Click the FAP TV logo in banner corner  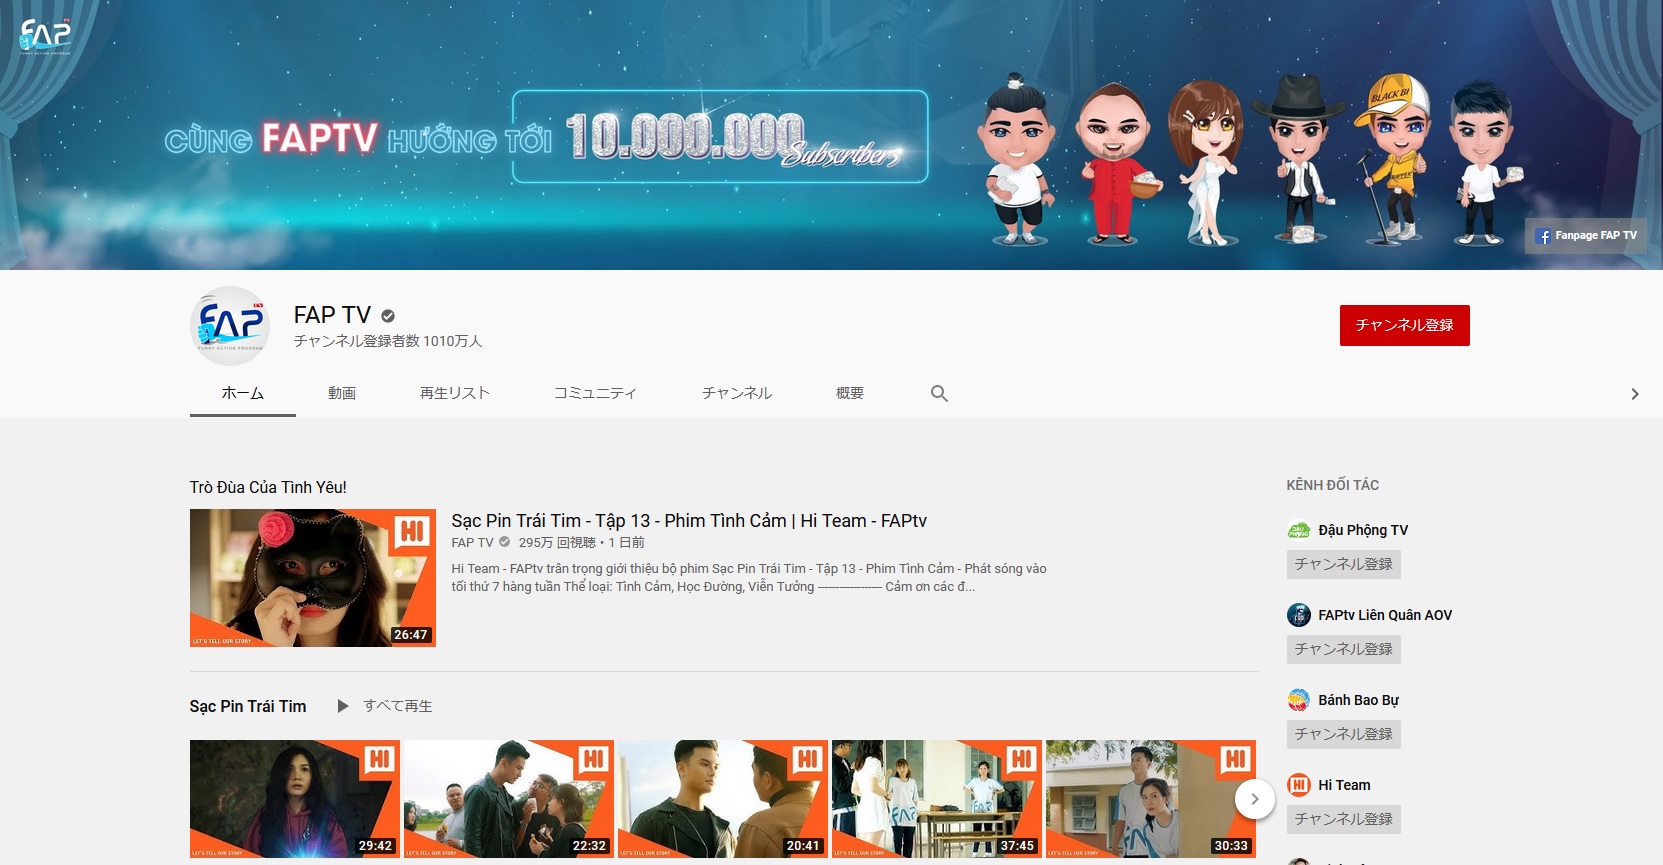coord(46,36)
